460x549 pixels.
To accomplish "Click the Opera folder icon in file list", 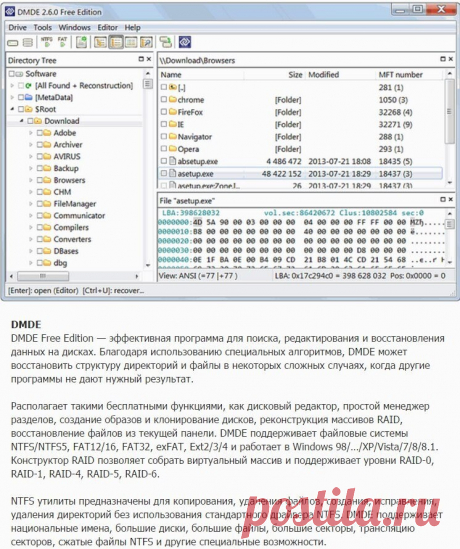I will [x=173, y=149].
